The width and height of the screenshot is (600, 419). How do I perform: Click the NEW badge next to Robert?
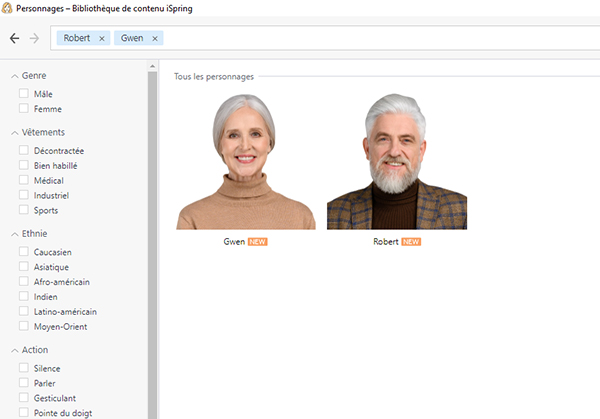tap(411, 242)
